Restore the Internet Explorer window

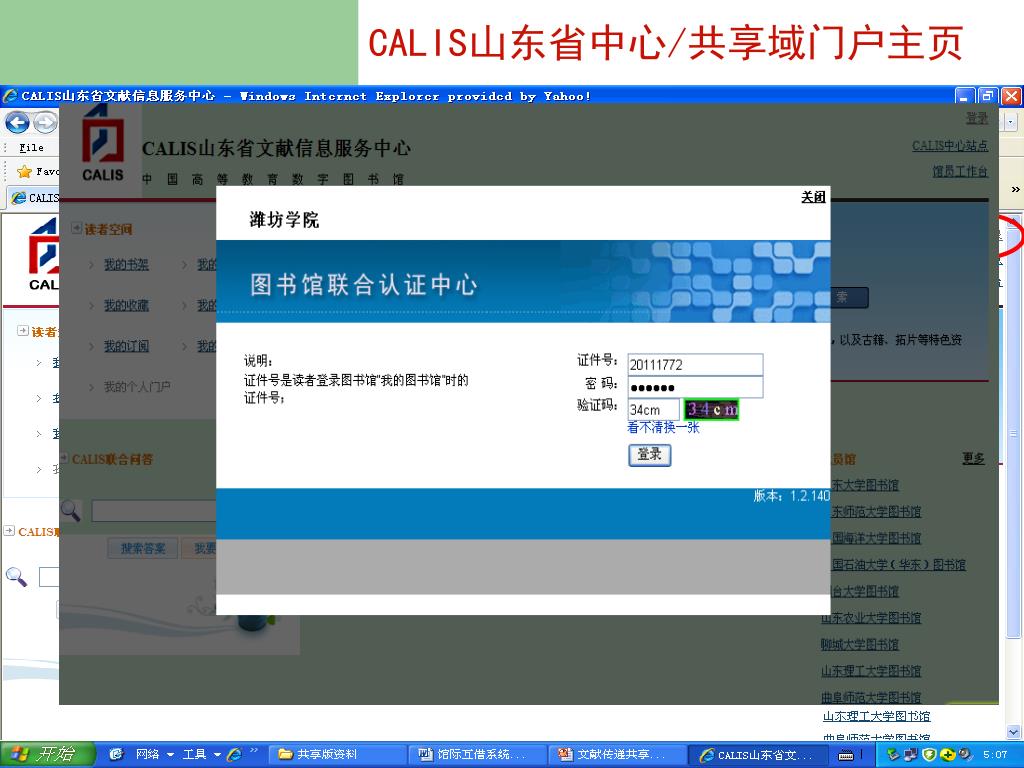pos(988,96)
